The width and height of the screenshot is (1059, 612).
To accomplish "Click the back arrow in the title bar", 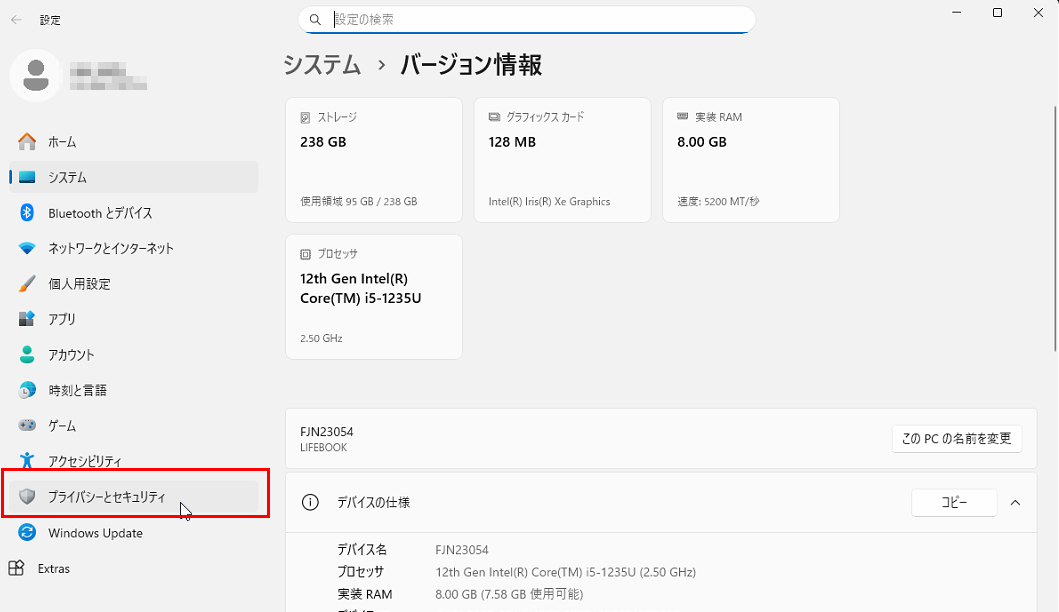I will tap(17, 19).
